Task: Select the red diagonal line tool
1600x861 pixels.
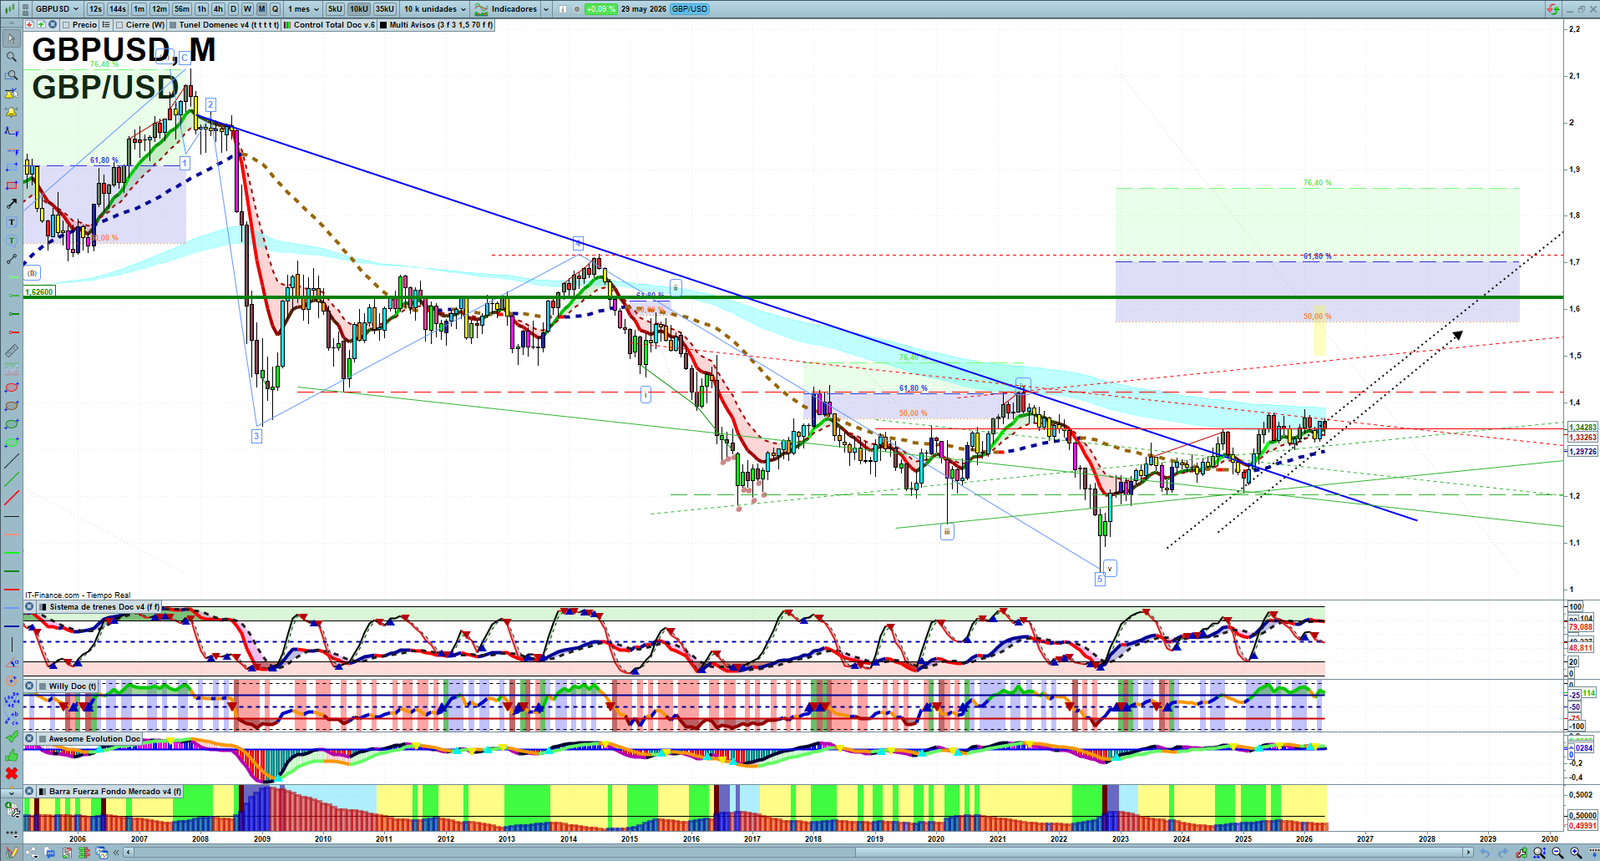Action: tap(11, 497)
